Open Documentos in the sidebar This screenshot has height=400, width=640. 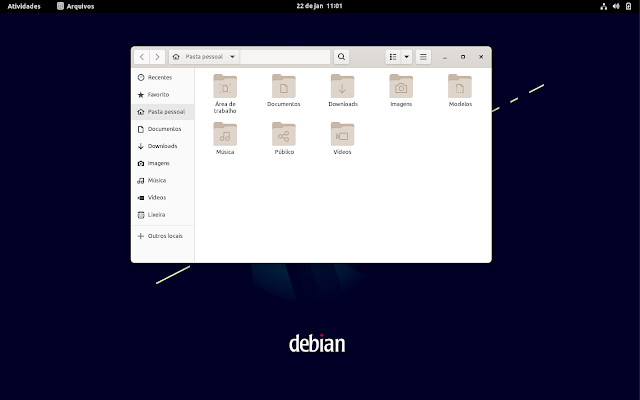163,129
